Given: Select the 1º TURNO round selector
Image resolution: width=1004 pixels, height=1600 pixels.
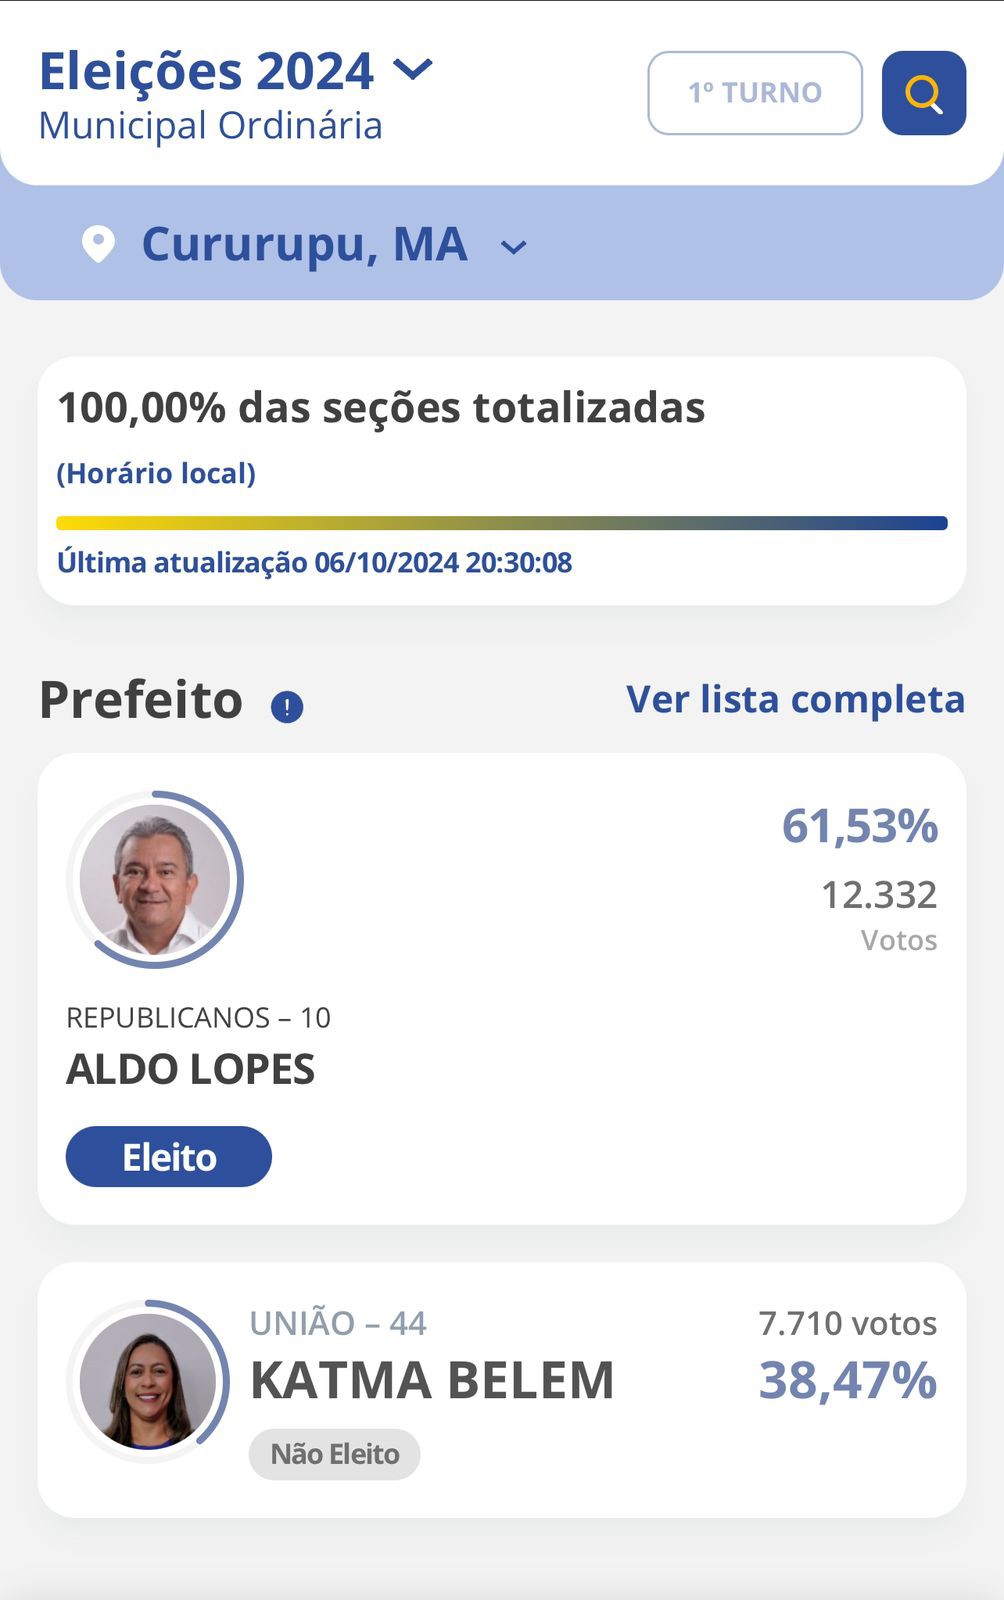Looking at the screenshot, I should tap(755, 93).
